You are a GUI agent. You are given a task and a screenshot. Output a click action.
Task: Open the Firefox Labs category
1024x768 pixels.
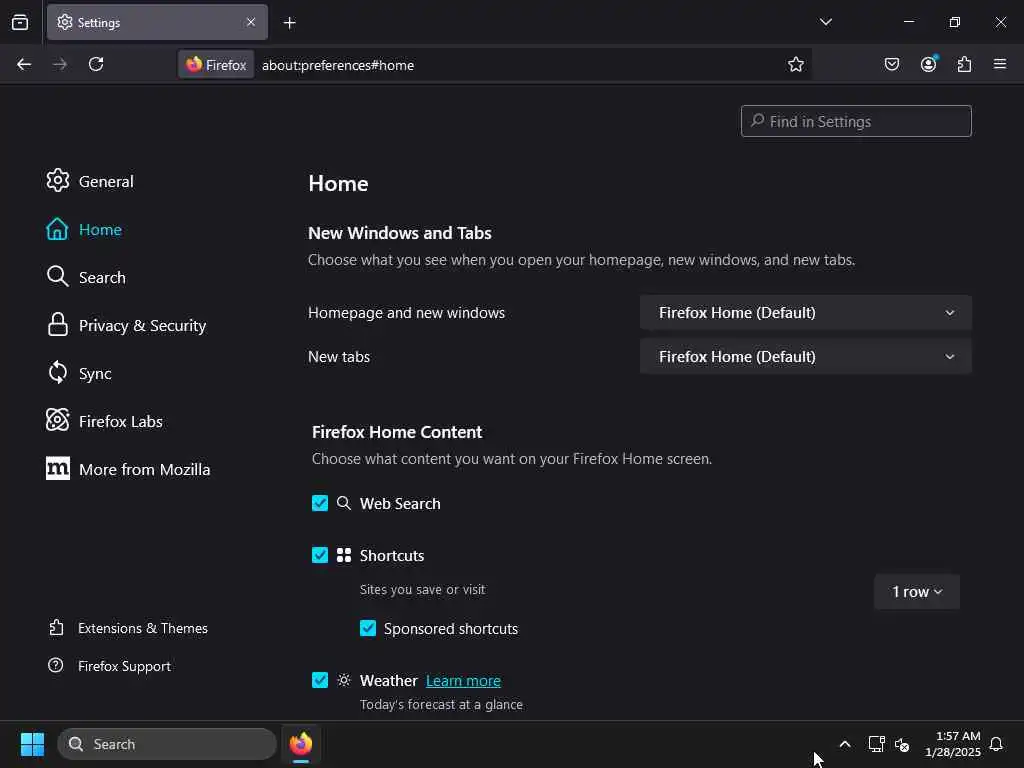pos(104,421)
